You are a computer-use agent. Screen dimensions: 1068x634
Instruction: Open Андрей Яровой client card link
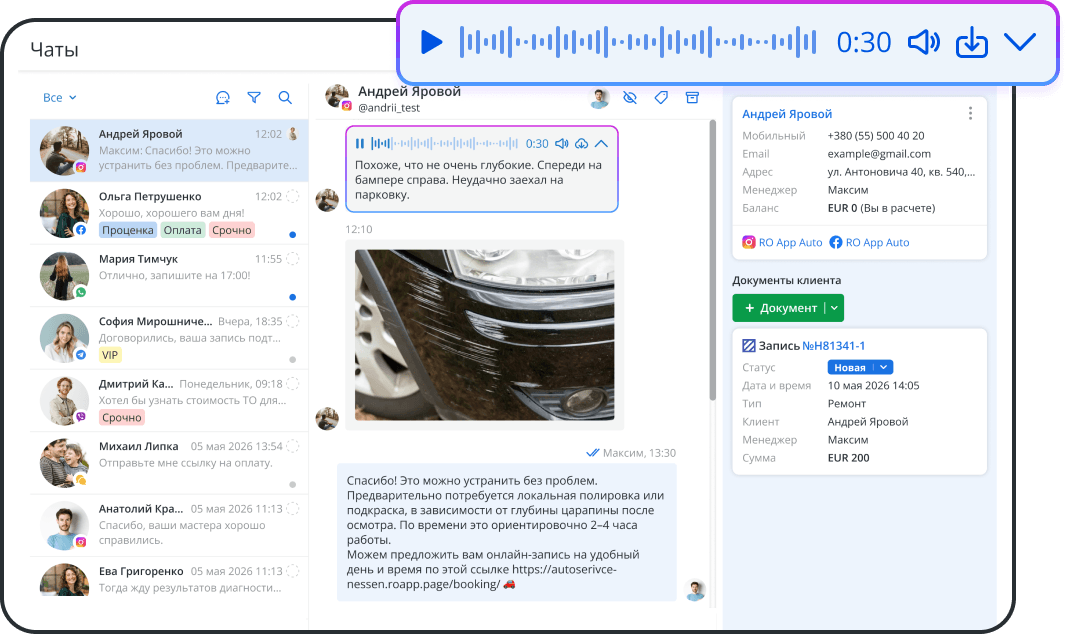tap(787, 114)
